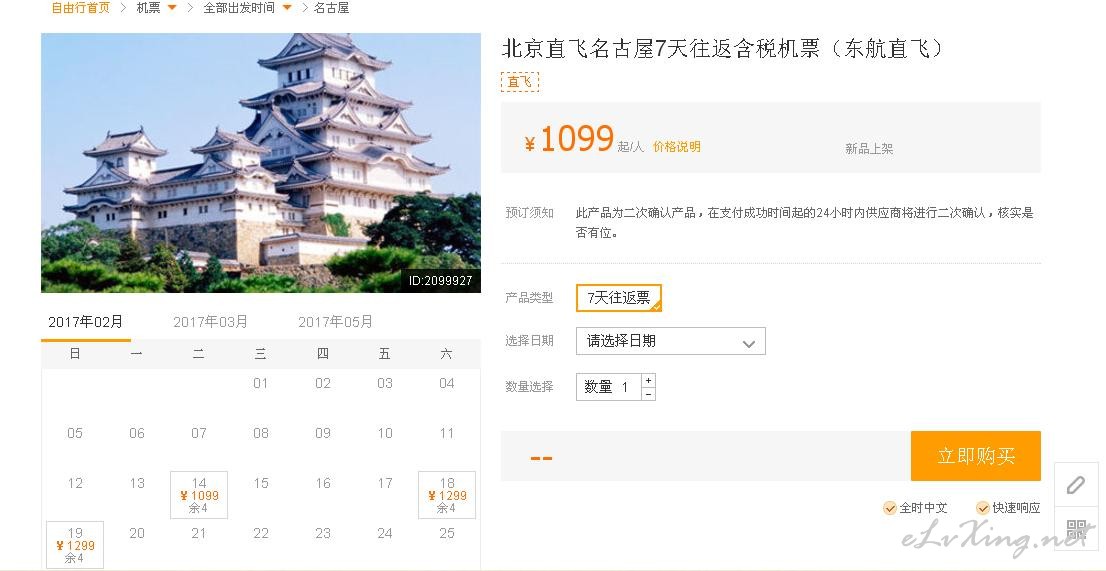Image resolution: width=1106 pixels, height=571 pixels.
Task: Open the QR code icon
Action: point(1075,529)
